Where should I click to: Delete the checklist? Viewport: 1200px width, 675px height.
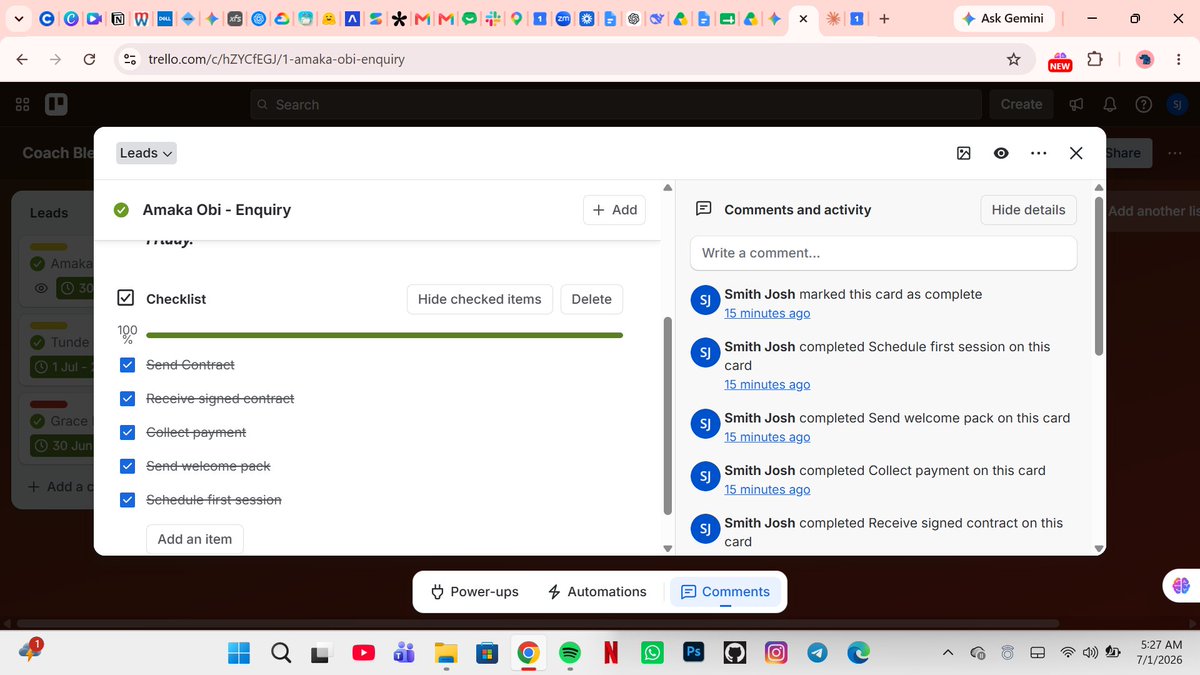coord(591,299)
